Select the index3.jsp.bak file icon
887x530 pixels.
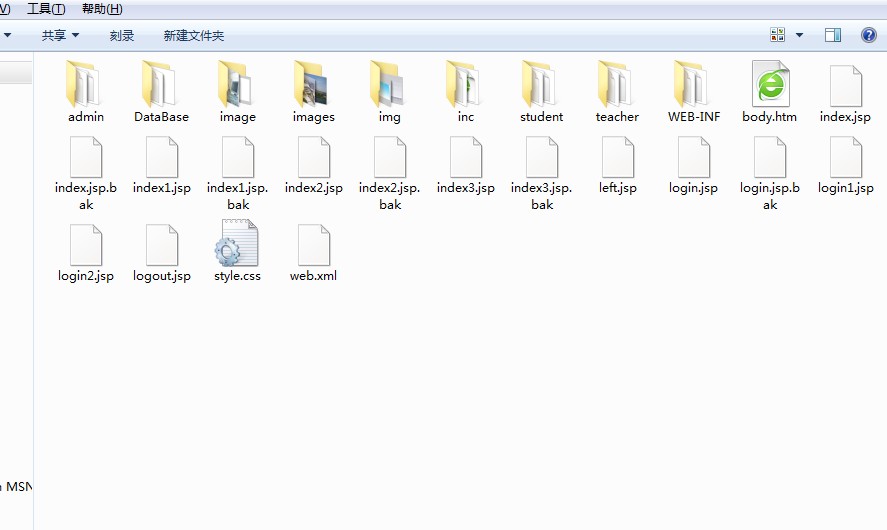click(x=542, y=157)
